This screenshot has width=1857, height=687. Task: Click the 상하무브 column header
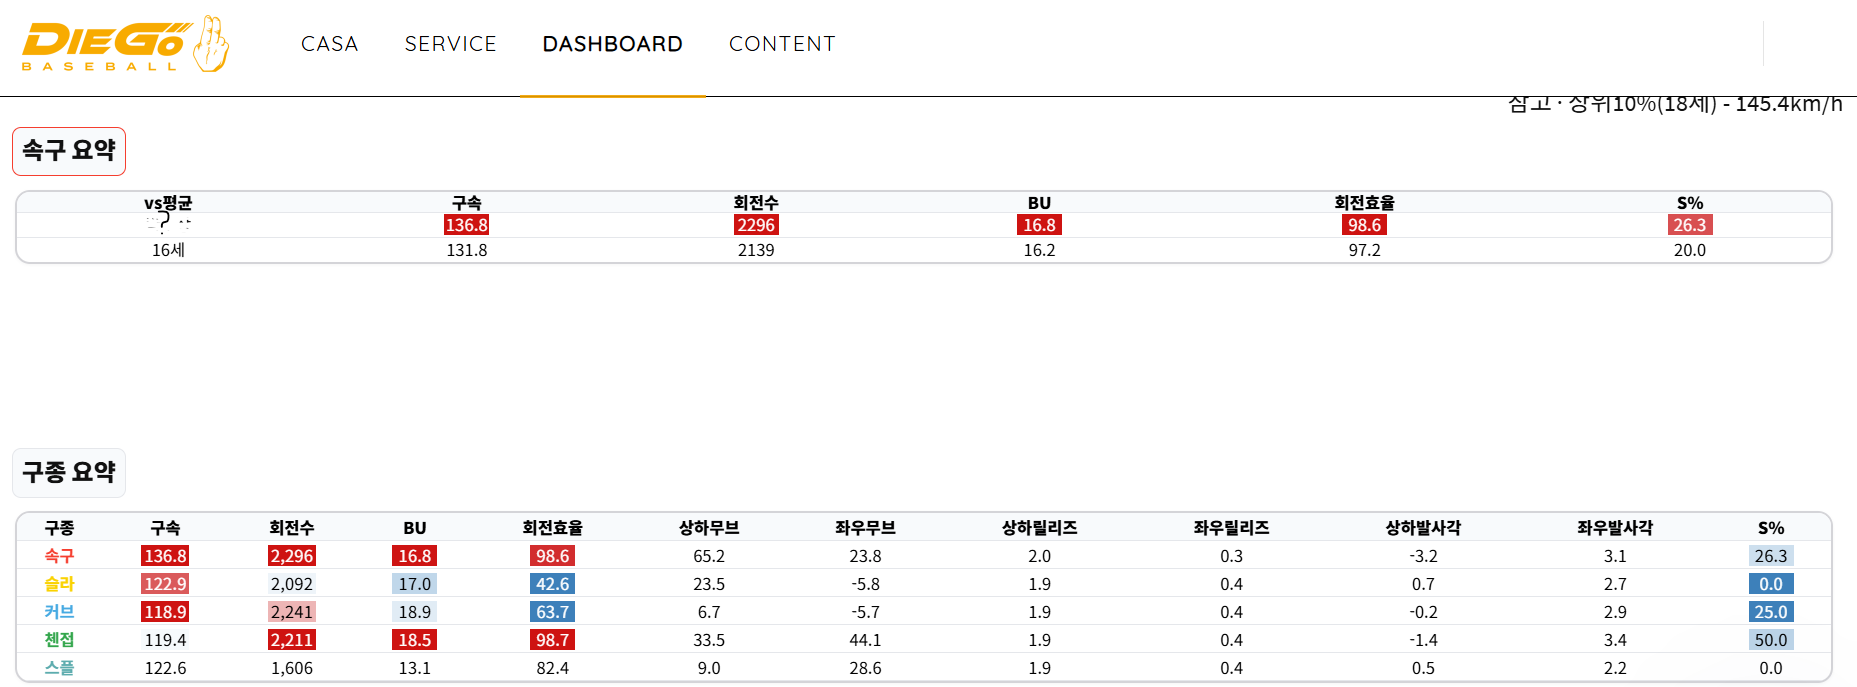[x=708, y=528]
